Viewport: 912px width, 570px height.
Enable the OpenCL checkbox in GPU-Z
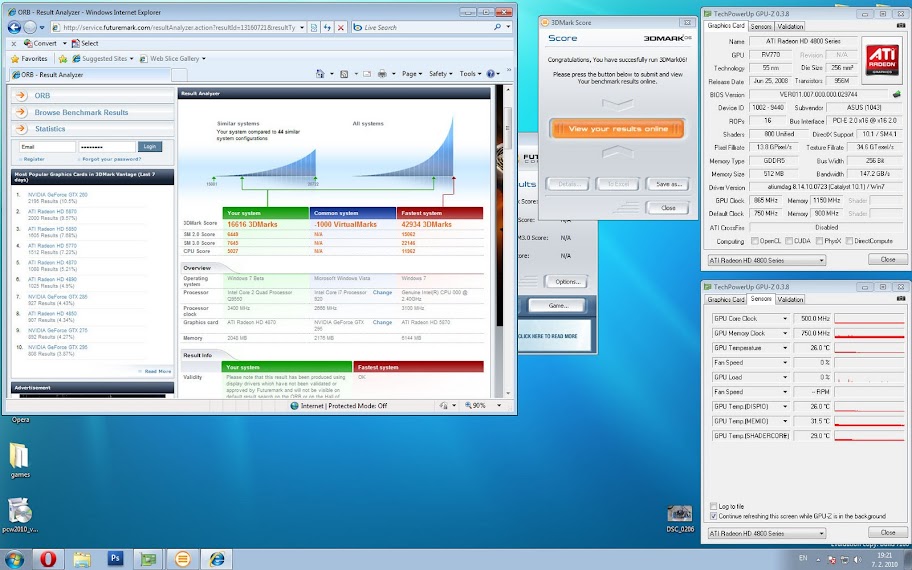pyautogui.click(x=754, y=241)
